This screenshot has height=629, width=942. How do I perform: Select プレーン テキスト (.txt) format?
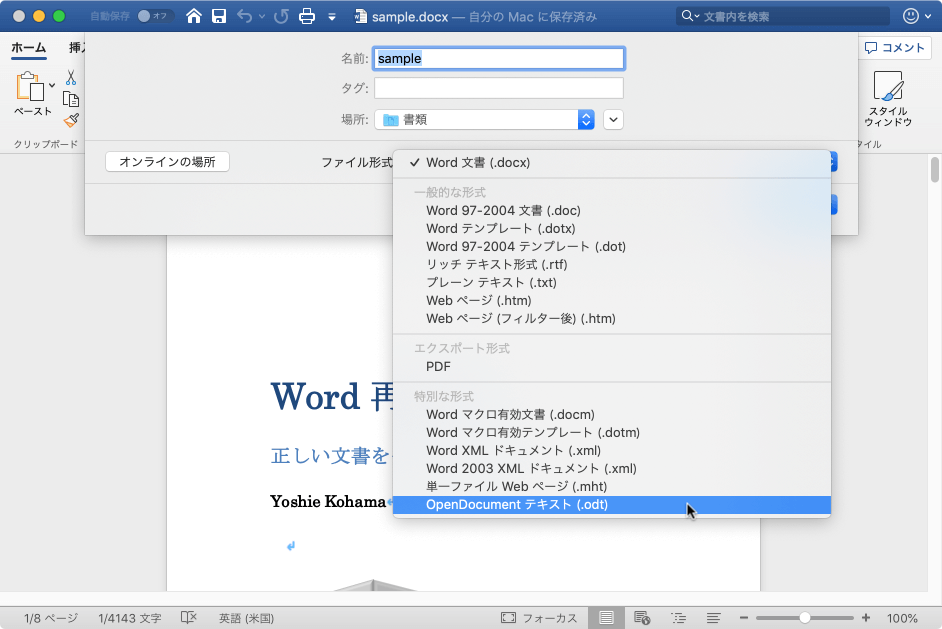pyautogui.click(x=612, y=283)
